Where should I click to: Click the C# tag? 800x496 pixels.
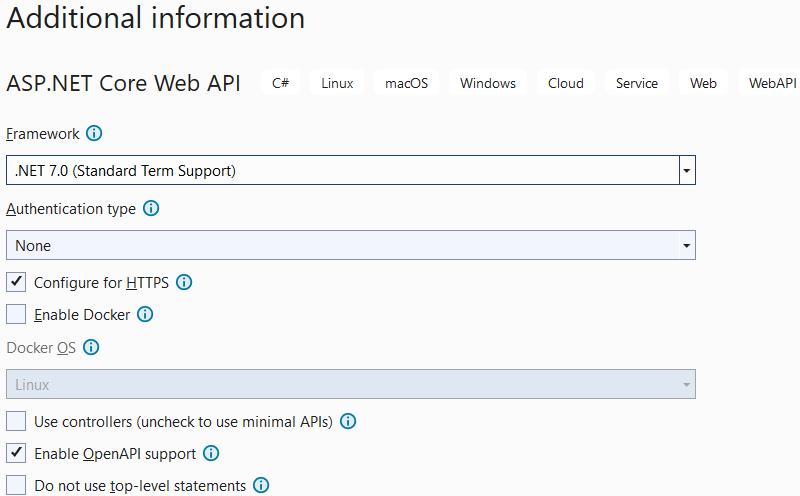coord(281,83)
